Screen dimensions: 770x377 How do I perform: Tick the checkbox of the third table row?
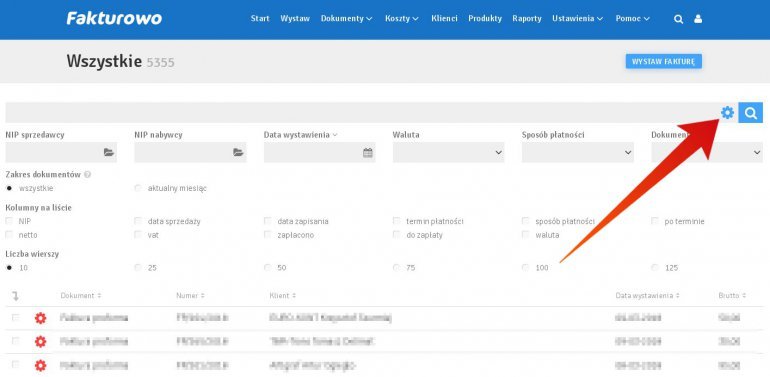tap(15, 365)
